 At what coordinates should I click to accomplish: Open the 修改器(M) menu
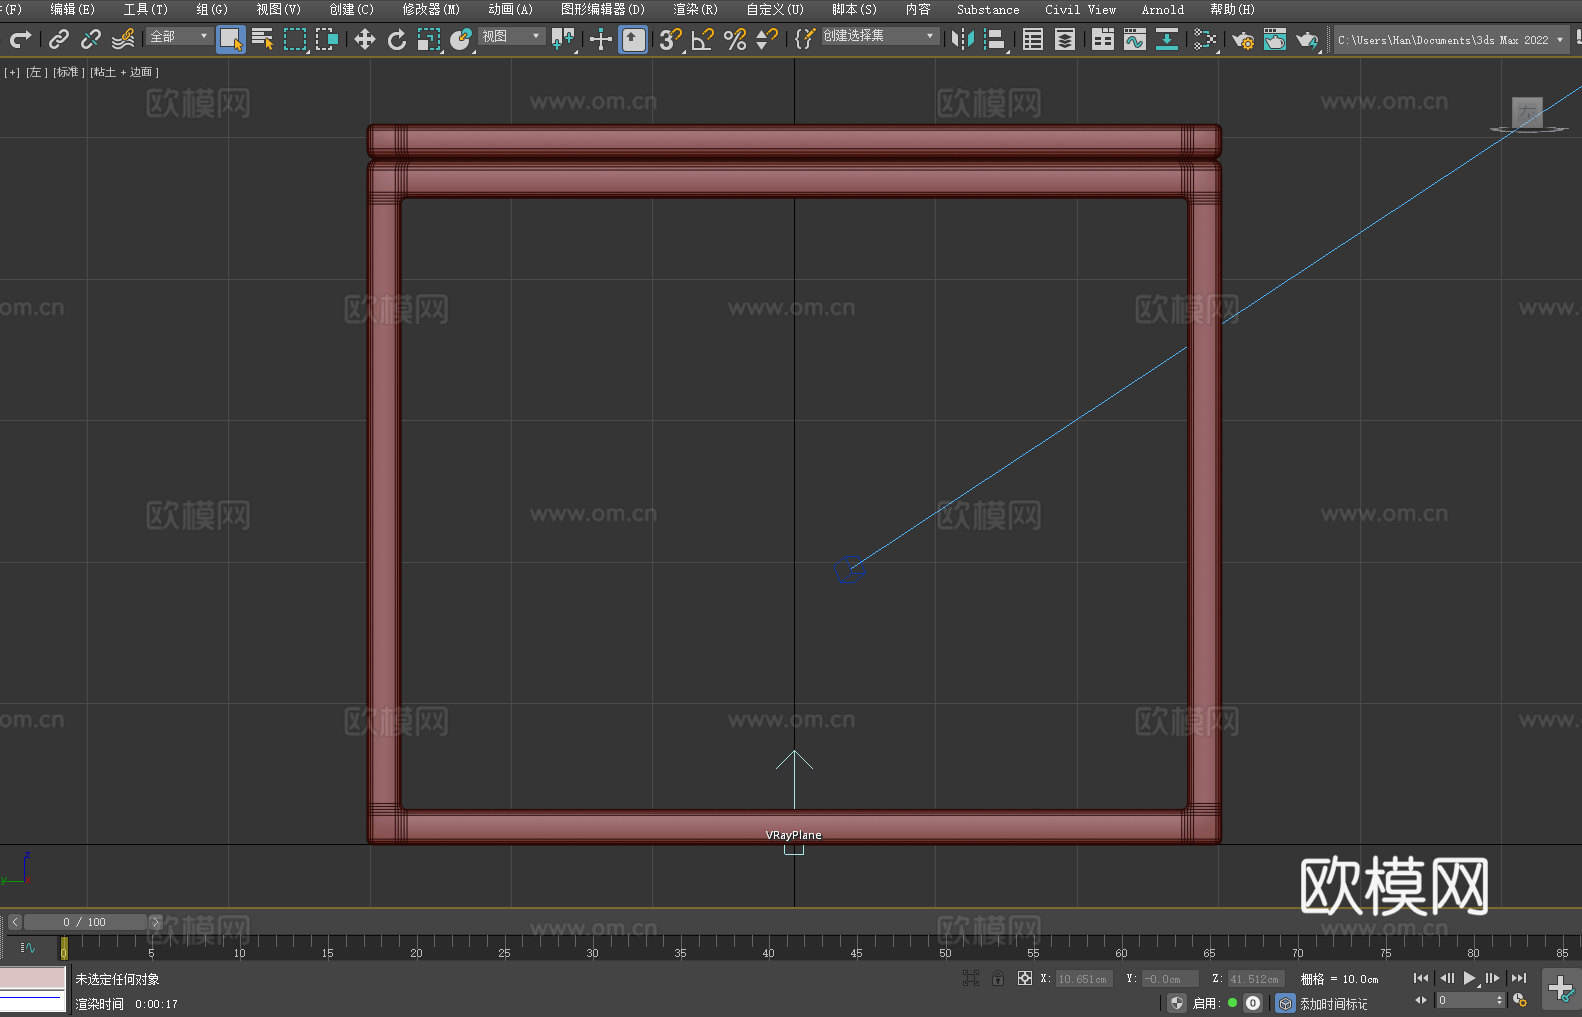[431, 9]
